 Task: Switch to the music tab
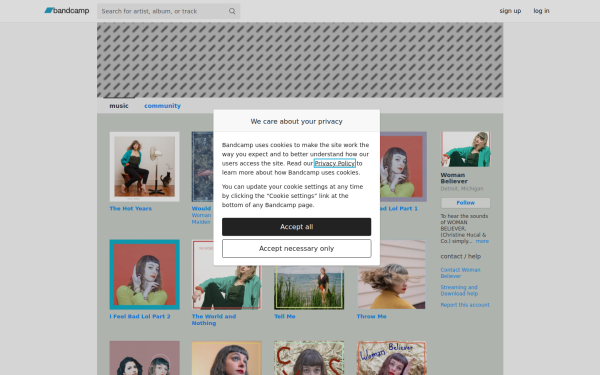click(x=119, y=106)
